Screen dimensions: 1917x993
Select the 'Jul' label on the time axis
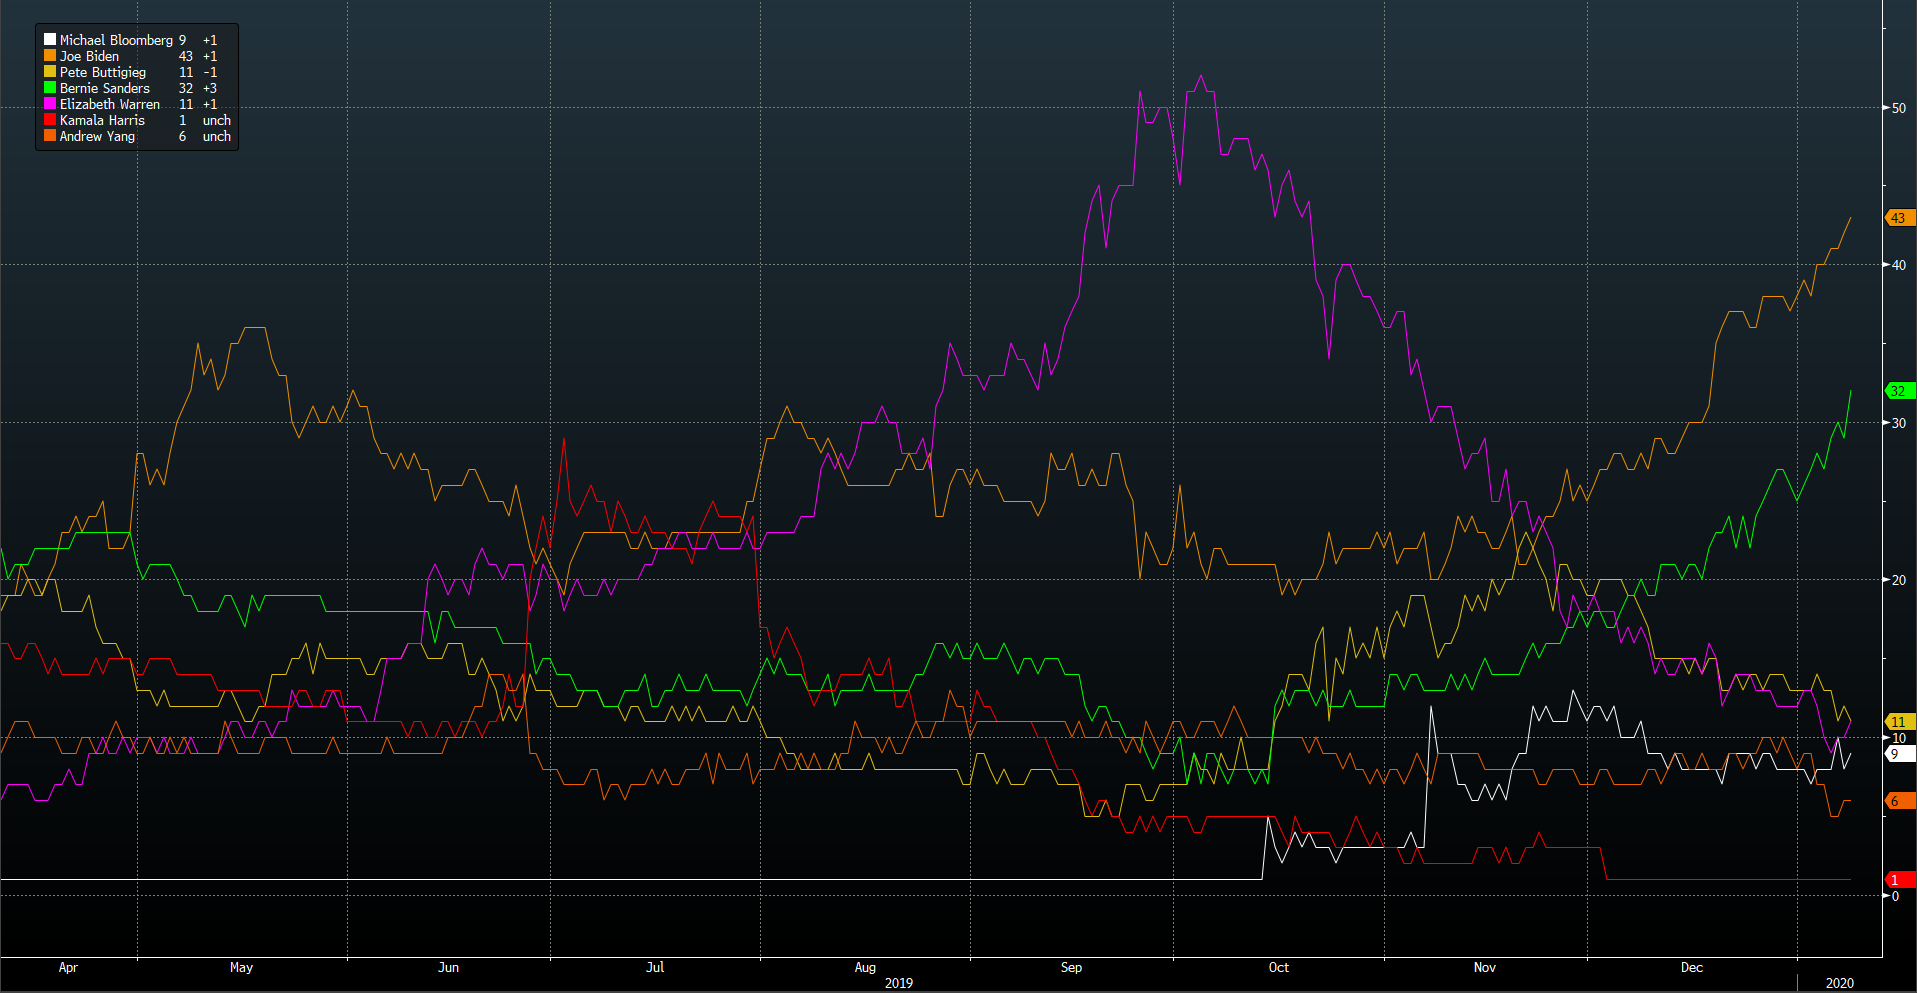[x=655, y=967]
